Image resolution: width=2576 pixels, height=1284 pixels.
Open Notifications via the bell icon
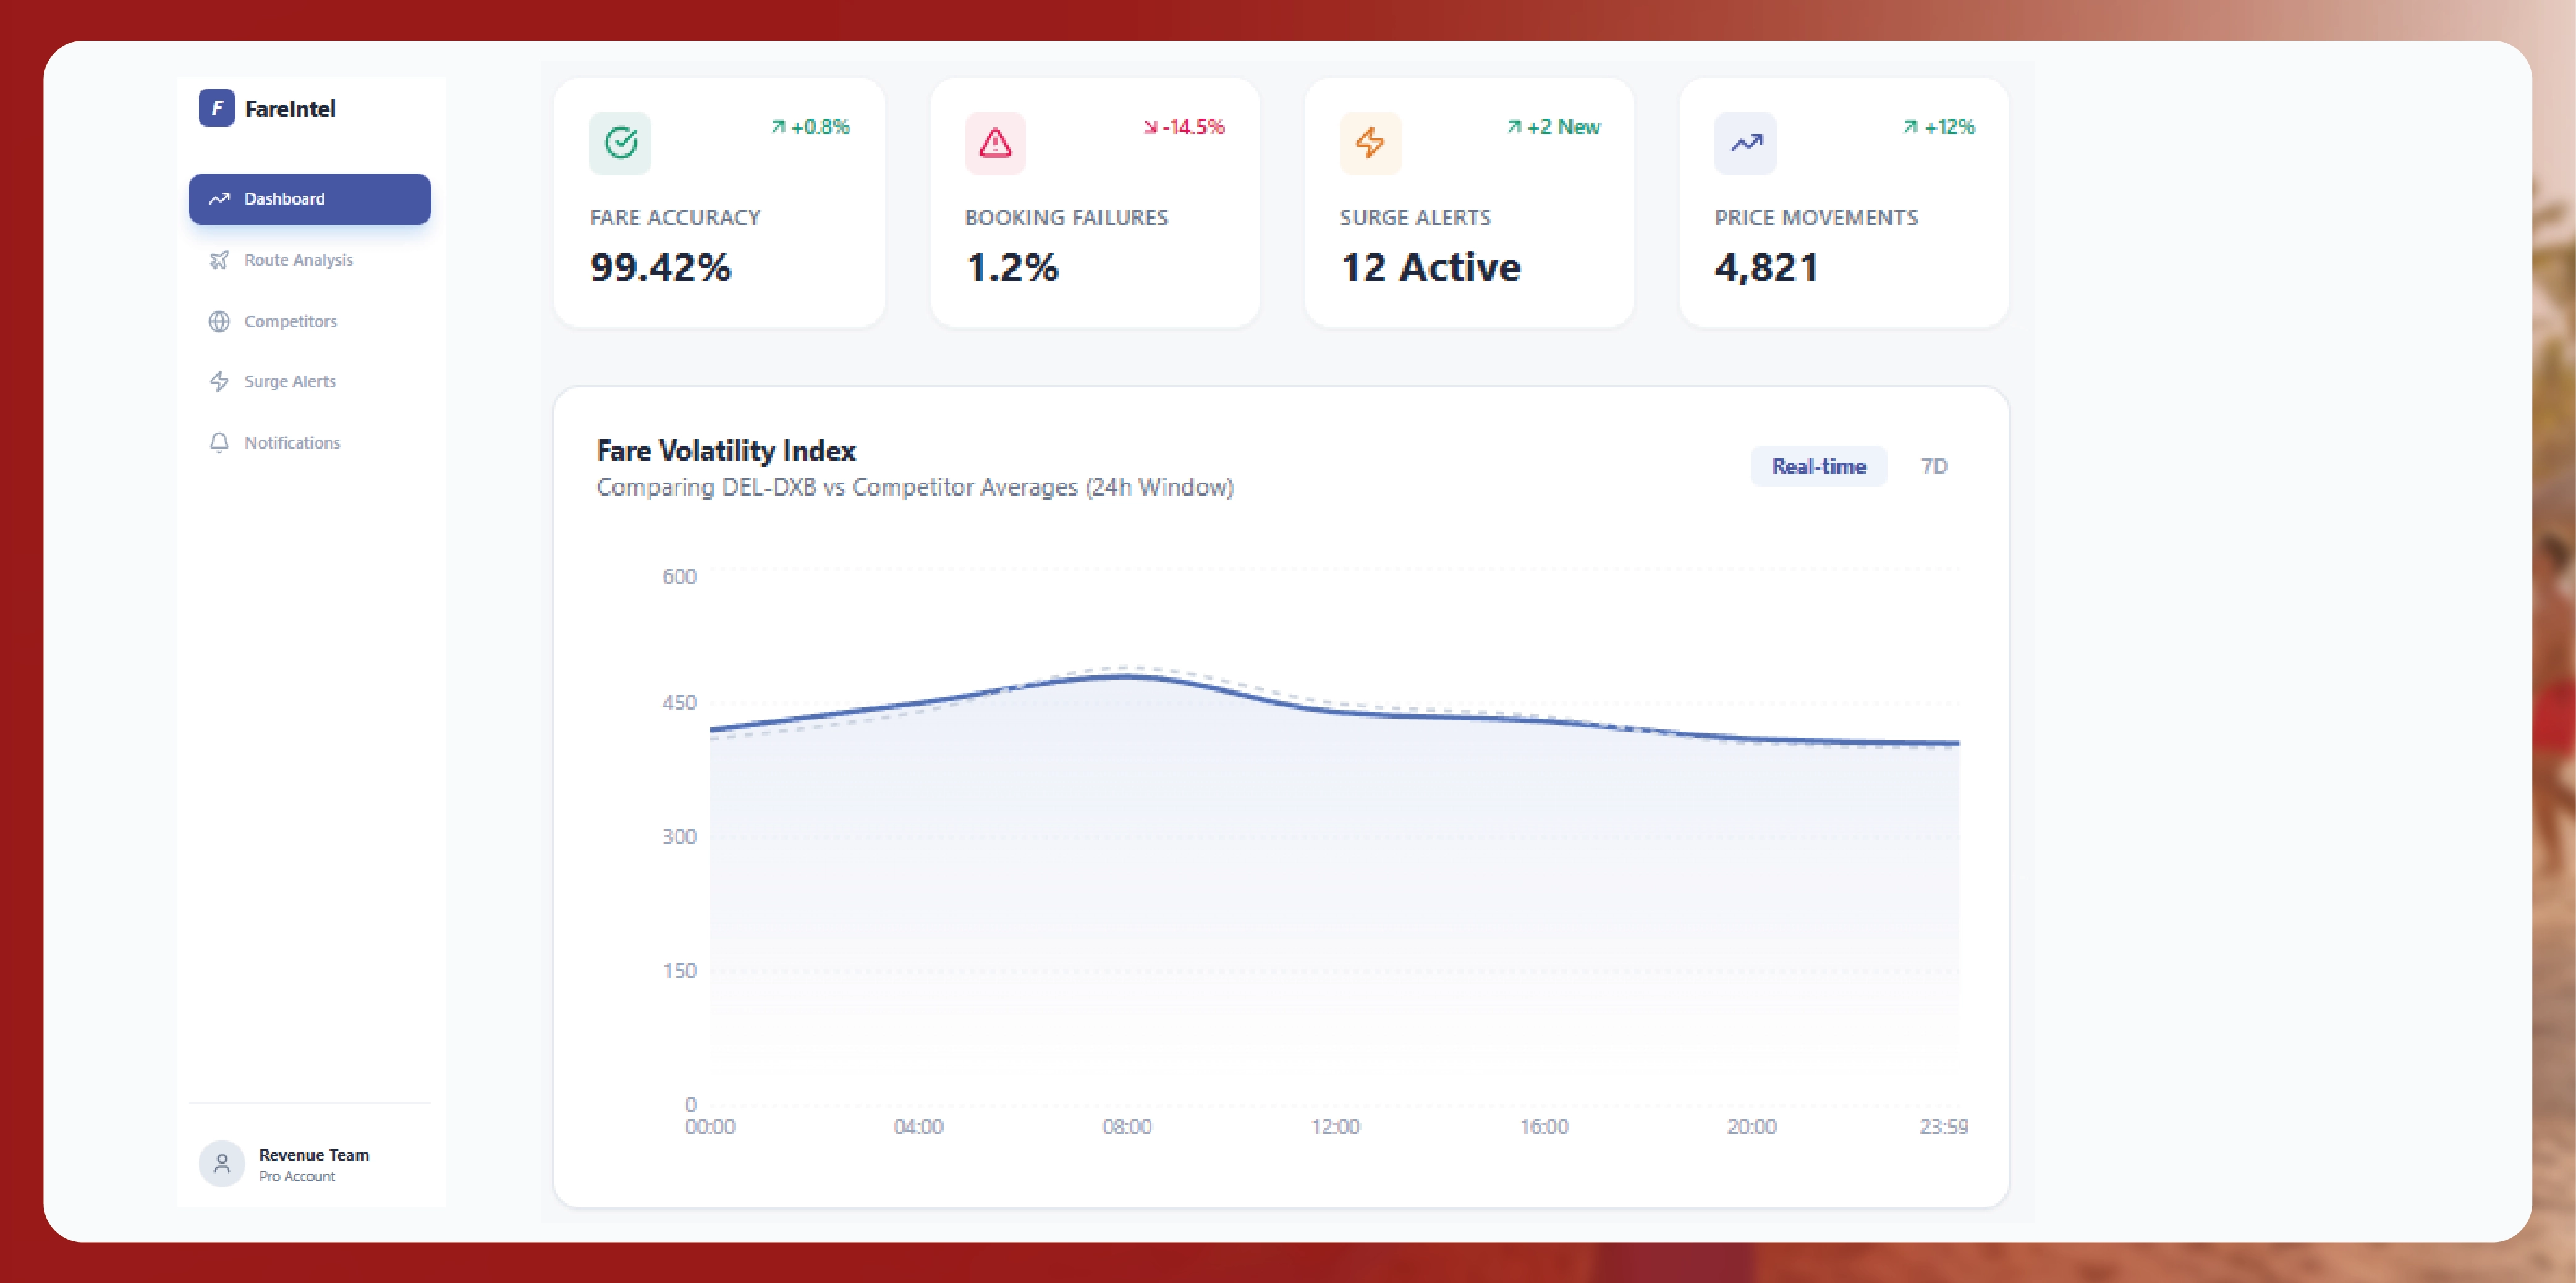tap(219, 442)
